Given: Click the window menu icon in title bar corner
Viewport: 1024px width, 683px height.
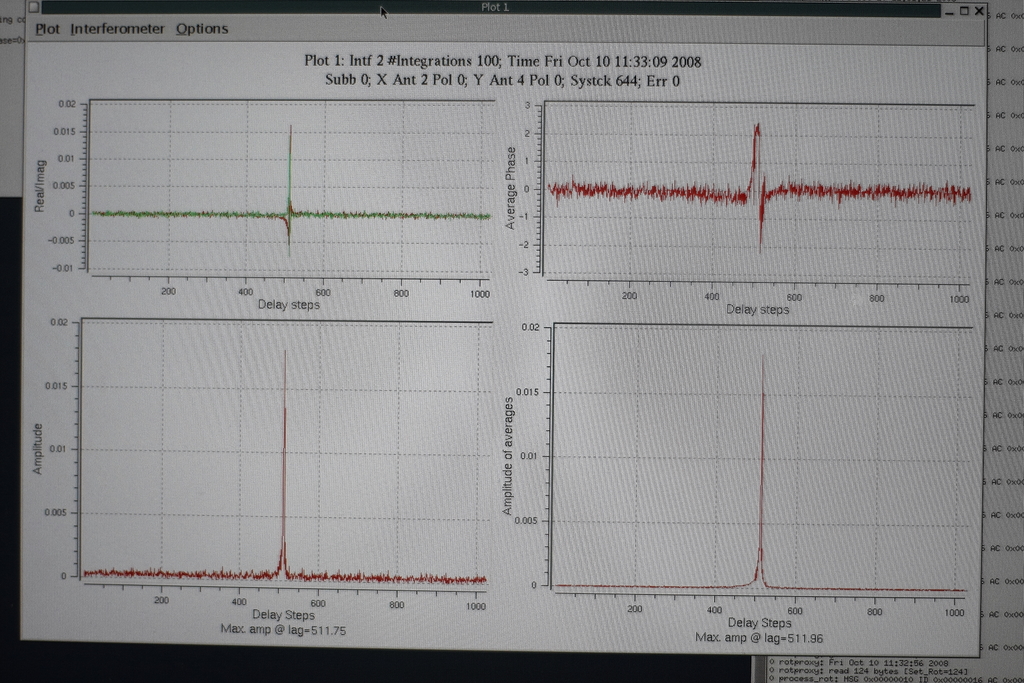Looking at the screenshot, I should 33,8.
